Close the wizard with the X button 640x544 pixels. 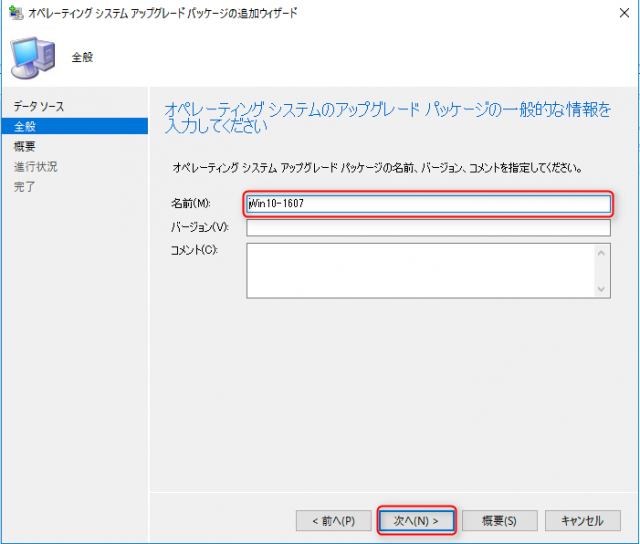(x=620, y=13)
